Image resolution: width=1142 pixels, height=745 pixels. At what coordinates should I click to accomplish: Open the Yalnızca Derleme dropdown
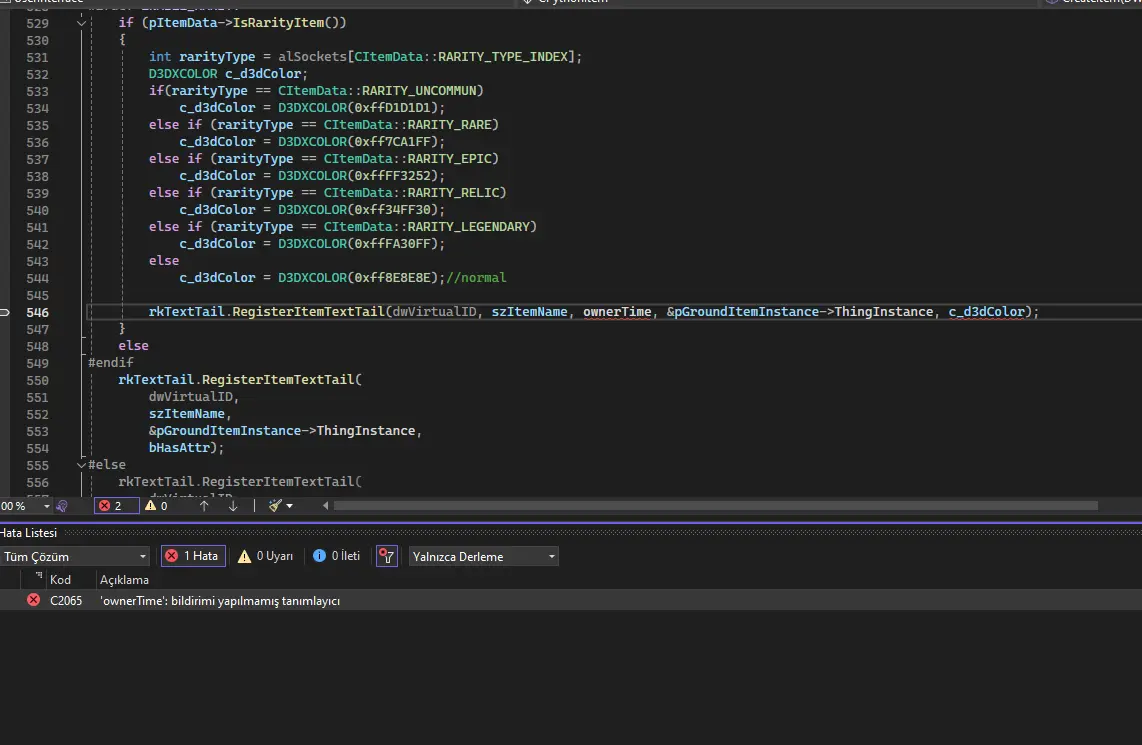(484, 556)
